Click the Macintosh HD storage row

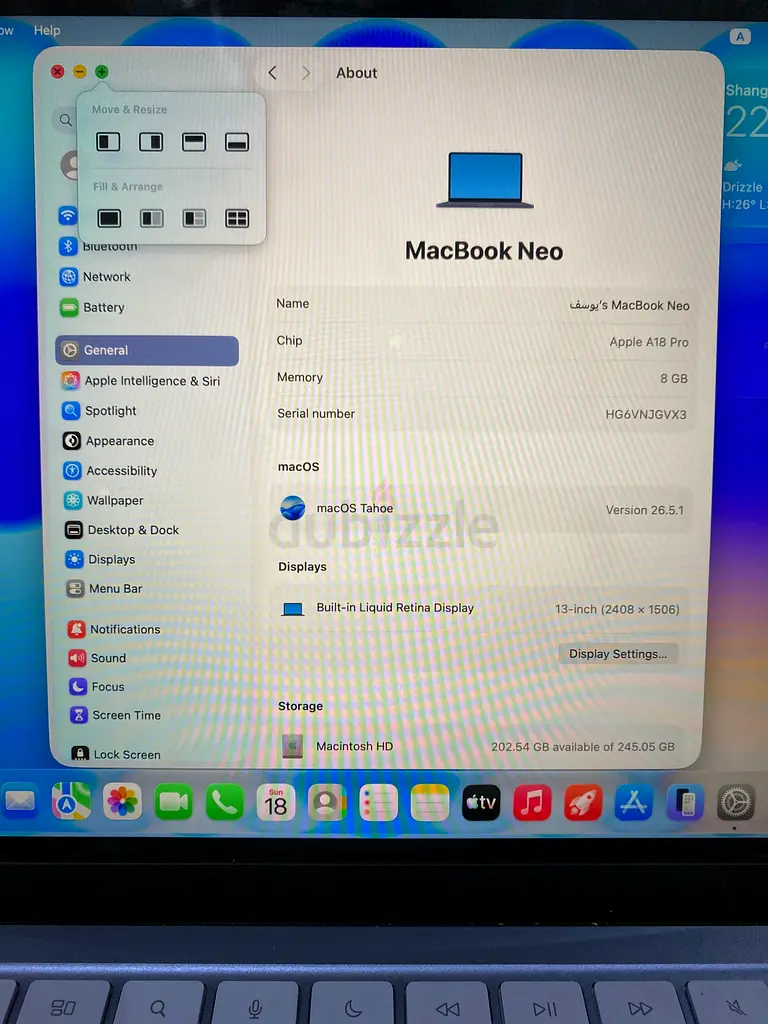[482, 746]
